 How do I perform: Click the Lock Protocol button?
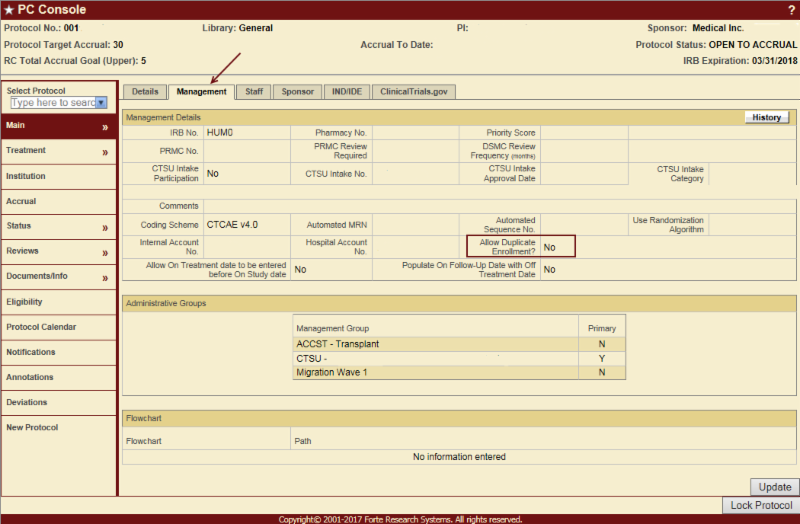761,505
